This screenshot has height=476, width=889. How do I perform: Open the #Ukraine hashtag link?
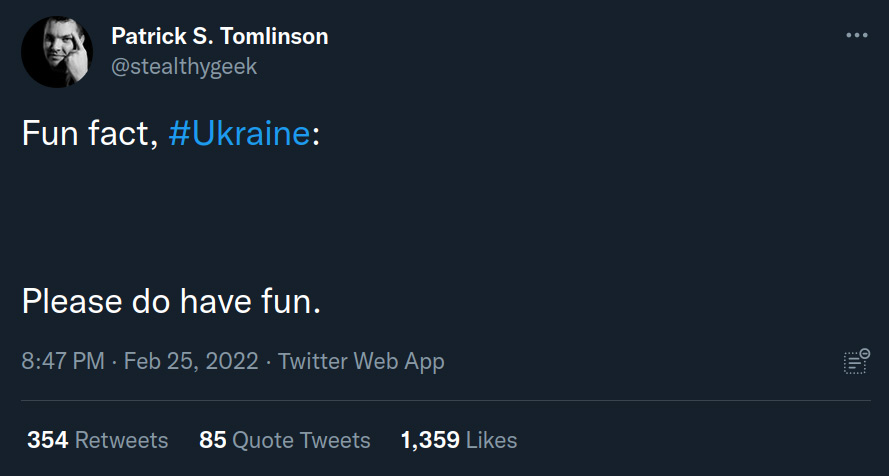239,134
